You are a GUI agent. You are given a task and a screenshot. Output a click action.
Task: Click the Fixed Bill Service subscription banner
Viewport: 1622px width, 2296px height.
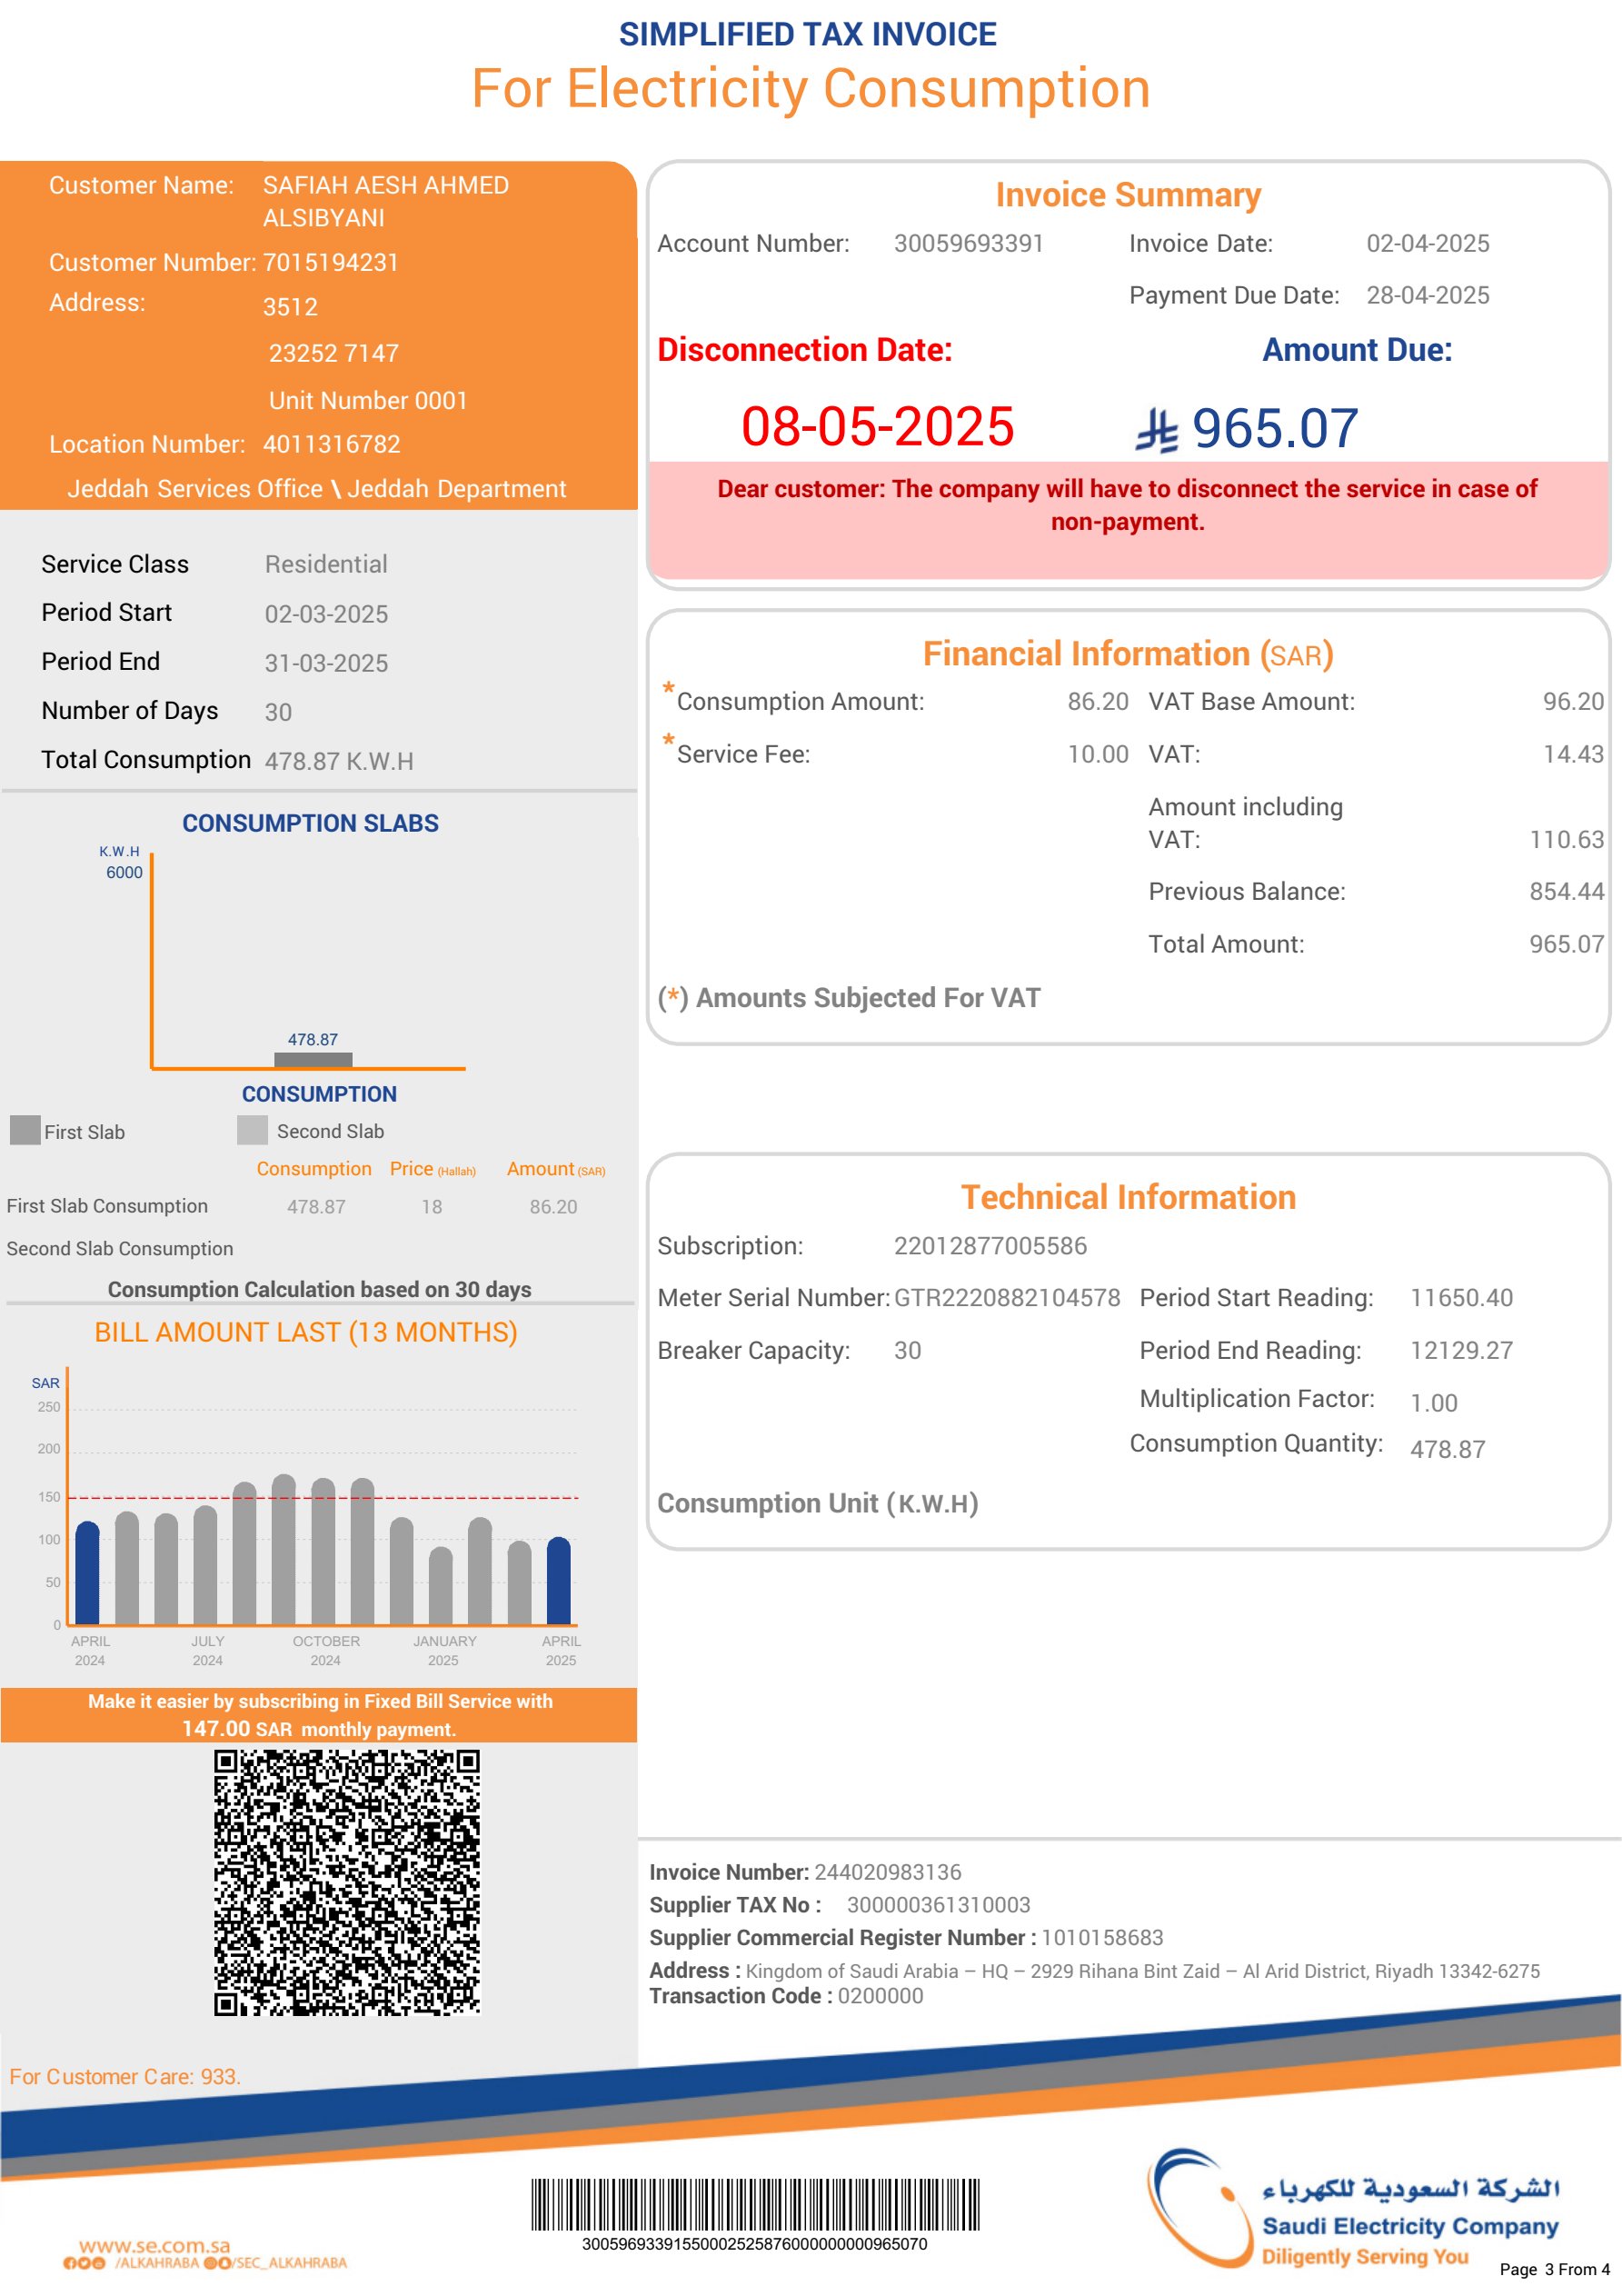[319, 1715]
